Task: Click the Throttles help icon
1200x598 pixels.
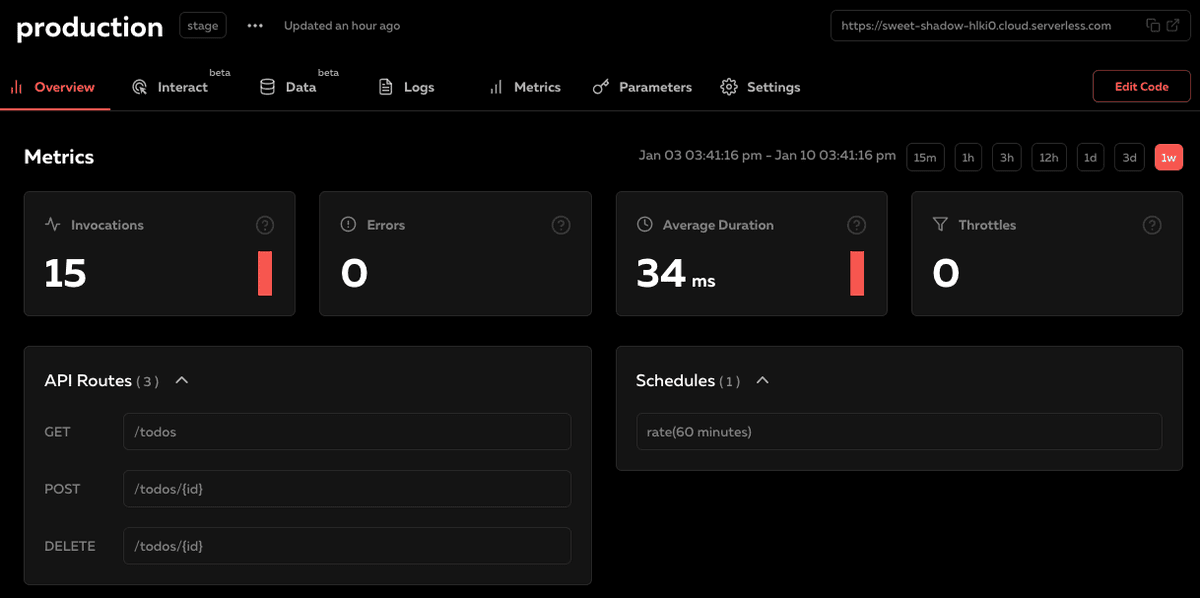Action: click(x=1152, y=225)
